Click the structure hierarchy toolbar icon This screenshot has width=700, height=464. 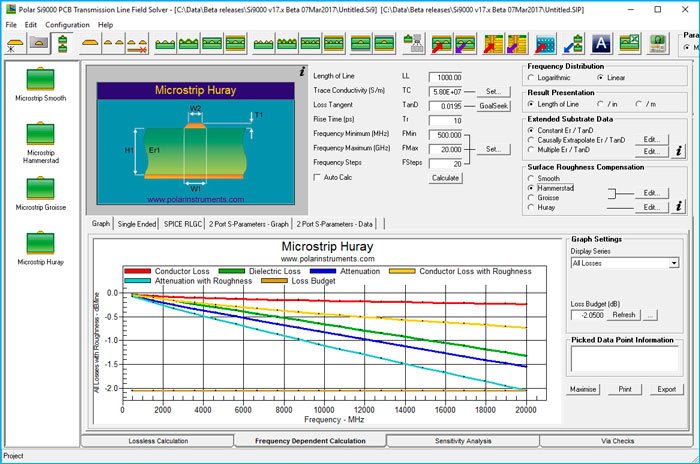click(x=413, y=44)
